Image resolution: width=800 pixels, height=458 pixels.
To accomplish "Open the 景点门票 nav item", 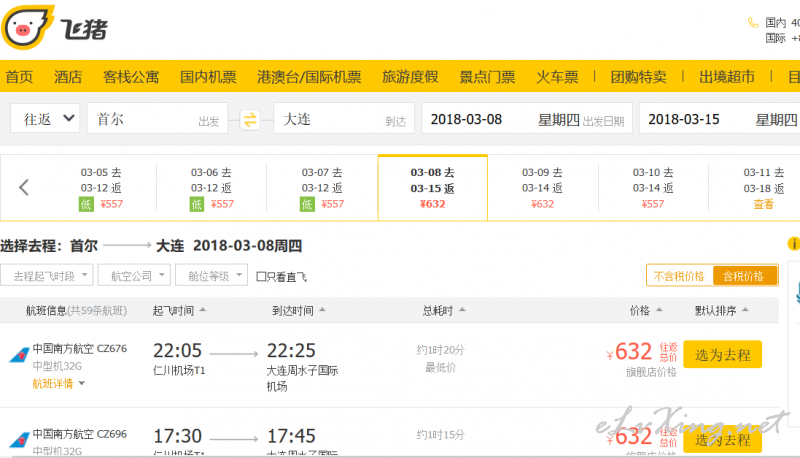I will 487,77.
